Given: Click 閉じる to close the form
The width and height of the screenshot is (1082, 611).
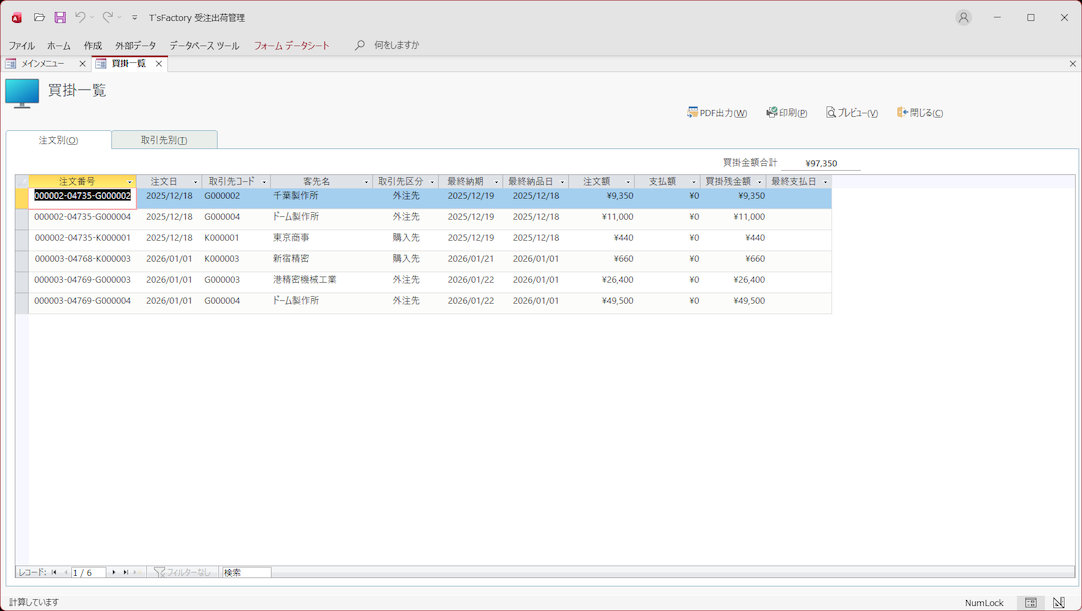Looking at the screenshot, I should coord(920,113).
